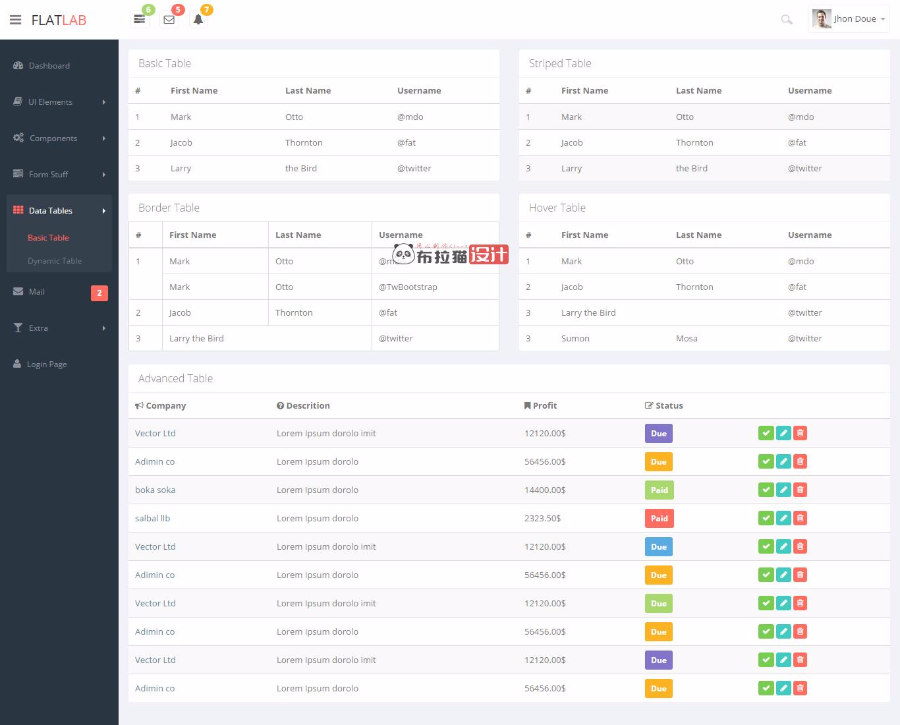Collapse the Data Tables arrow
Image resolution: width=900 pixels, height=725 pixels.
tap(104, 211)
